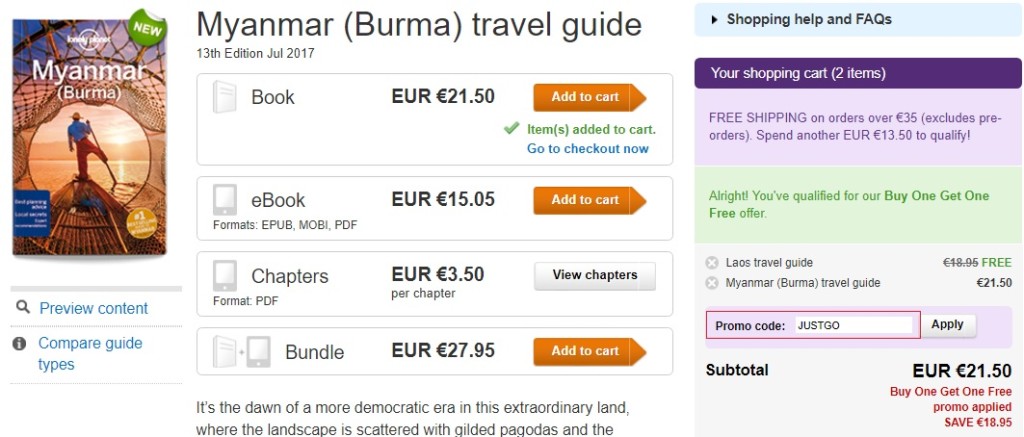The image size is (1024, 437).
Task: Click the Book format icon
Action: 225,97
